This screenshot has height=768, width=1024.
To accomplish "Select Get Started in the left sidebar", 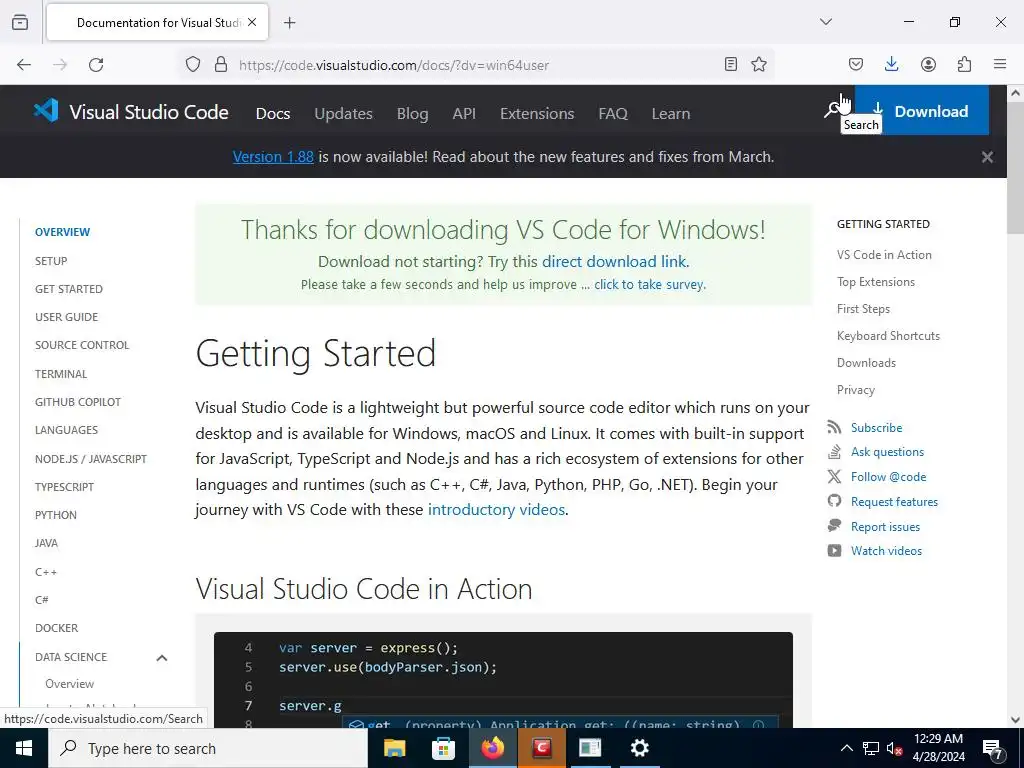I will coord(69,289).
